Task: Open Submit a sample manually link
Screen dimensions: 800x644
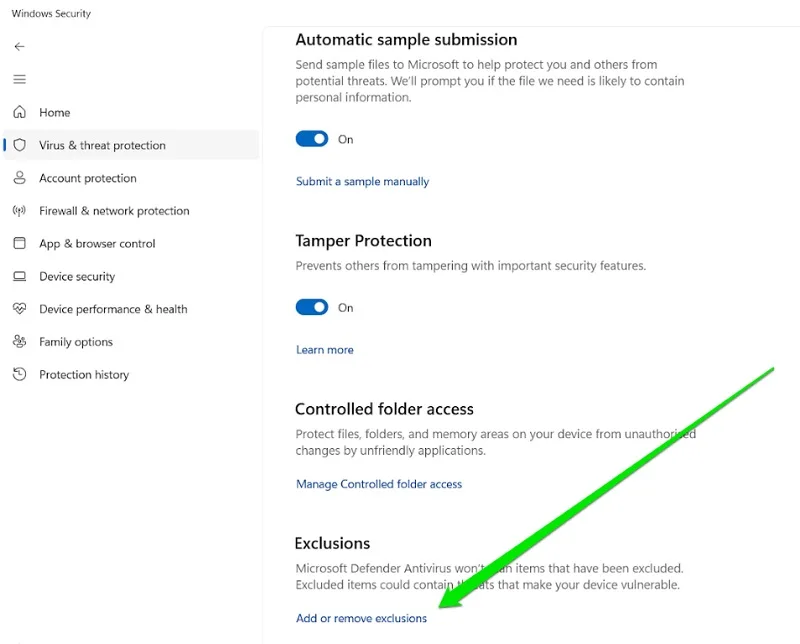Action: pyautogui.click(x=362, y=182)
